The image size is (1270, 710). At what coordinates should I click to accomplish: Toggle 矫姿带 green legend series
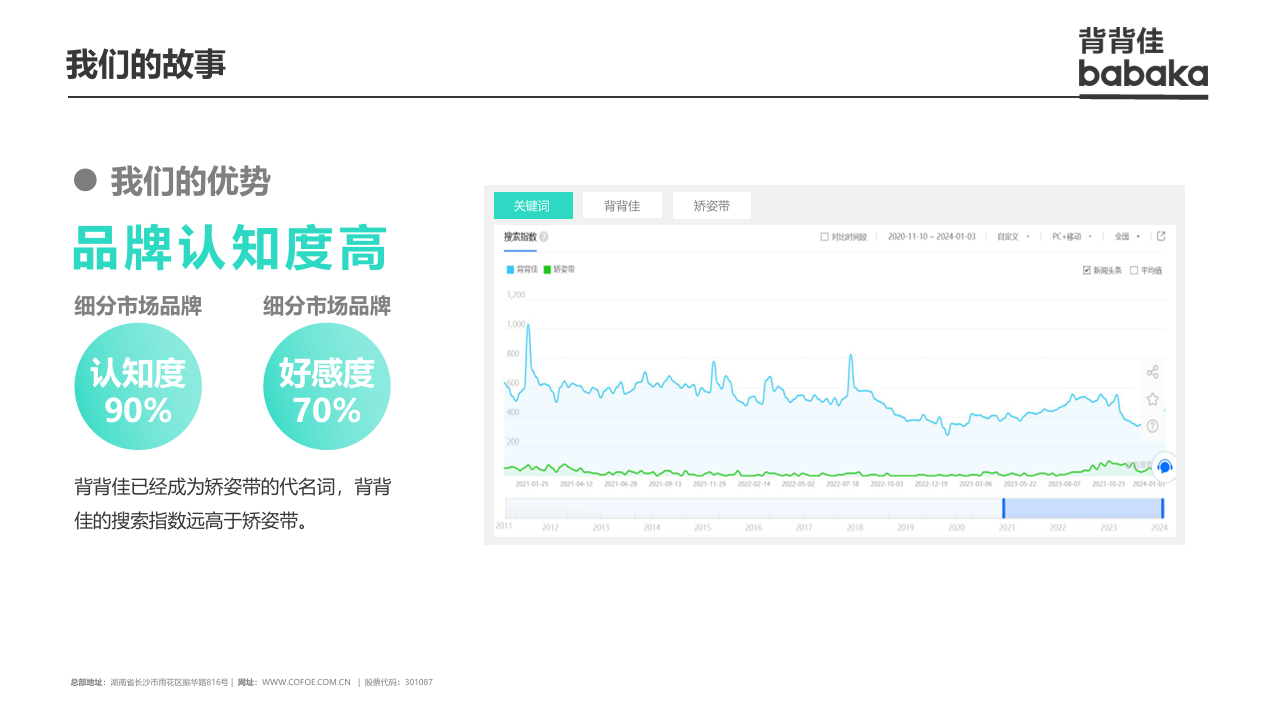(x=559, y=269)
